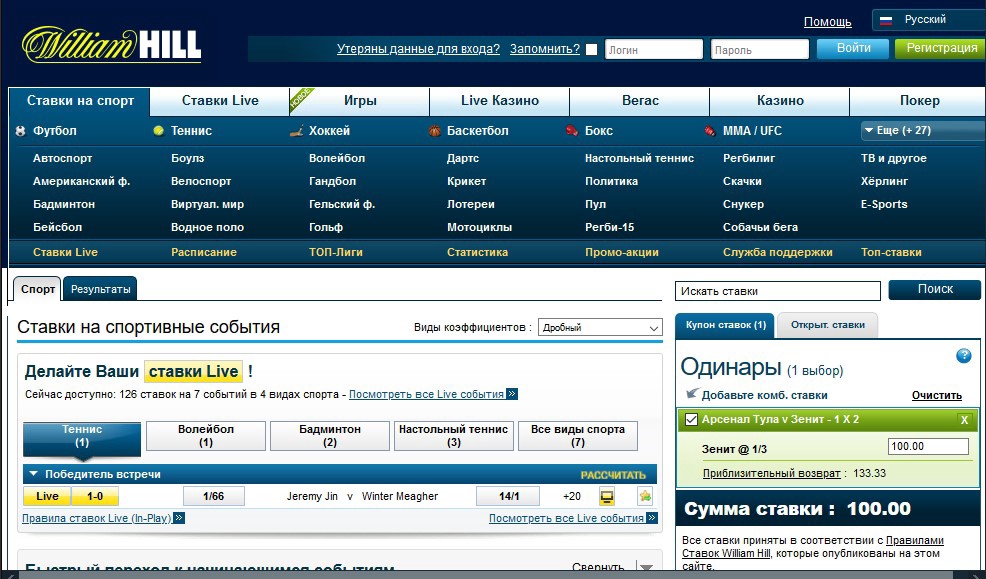
Task: Open the Казино tab
Action: 780,101
